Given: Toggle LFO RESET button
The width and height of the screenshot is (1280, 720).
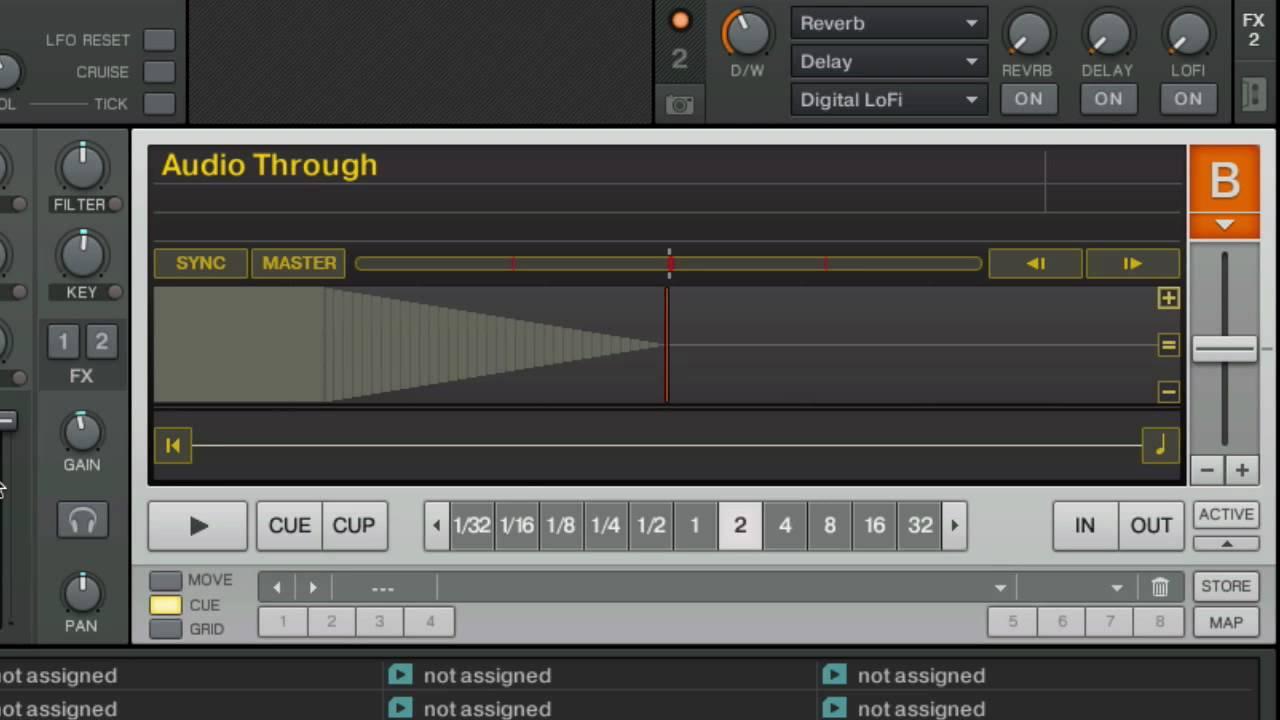Looking at the screenshot, I should [159, 40].
